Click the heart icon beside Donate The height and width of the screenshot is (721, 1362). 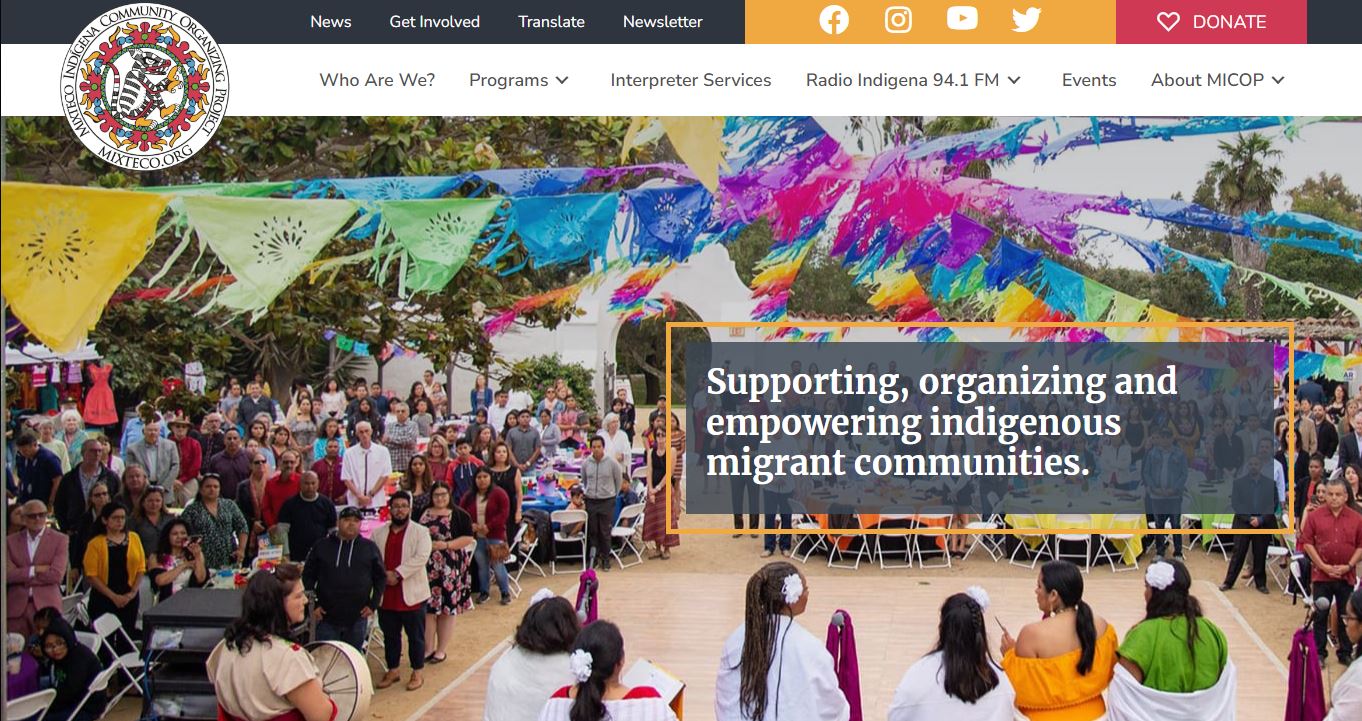[1168, 22]
